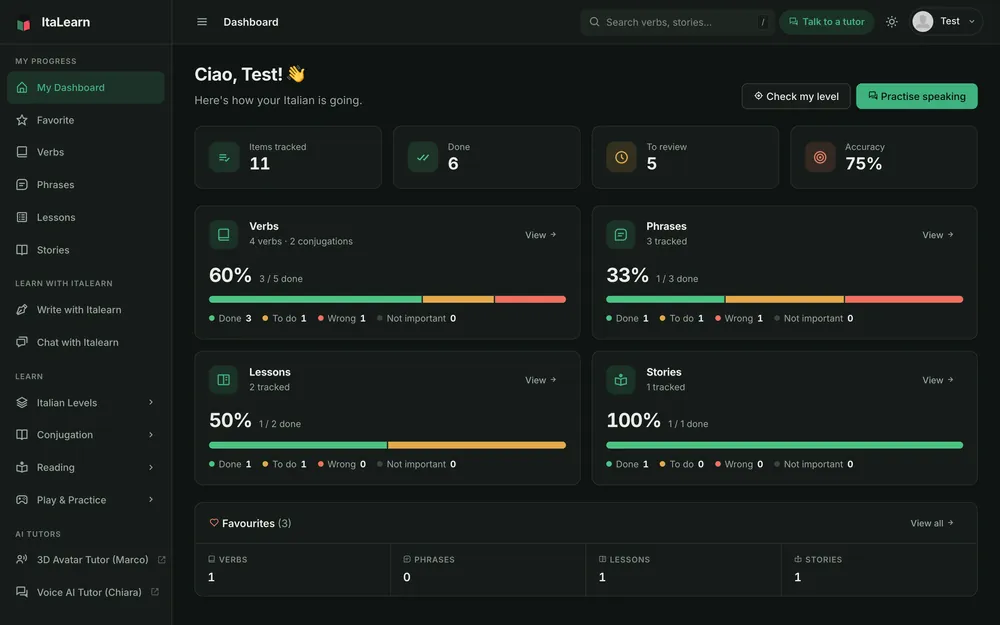Click View on the Lessons card

click(540, 379)
